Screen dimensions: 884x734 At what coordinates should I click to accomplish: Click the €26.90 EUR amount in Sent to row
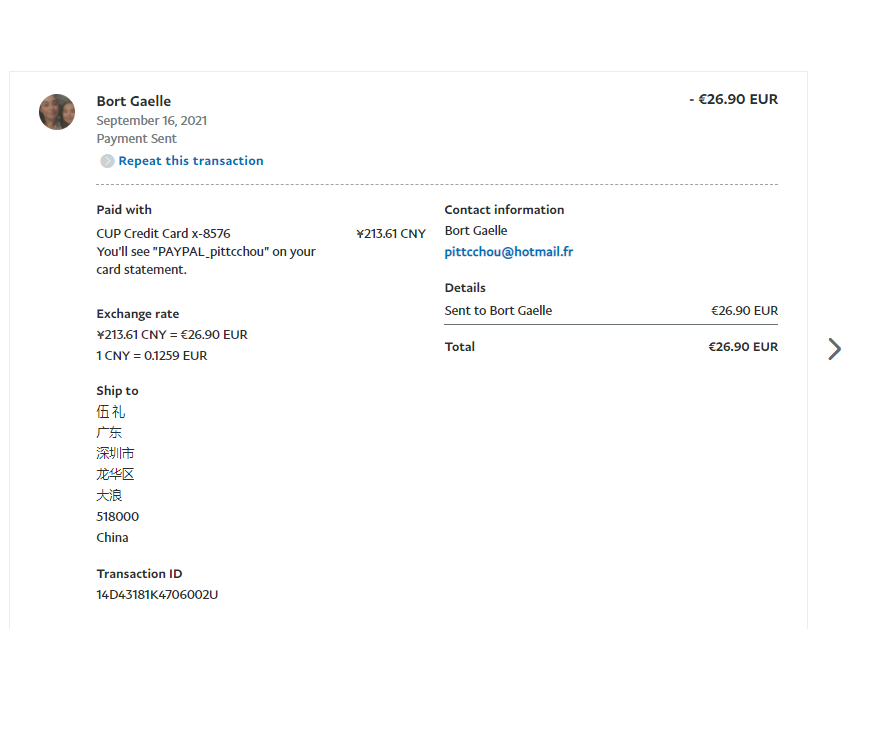(x=744, y=311)
